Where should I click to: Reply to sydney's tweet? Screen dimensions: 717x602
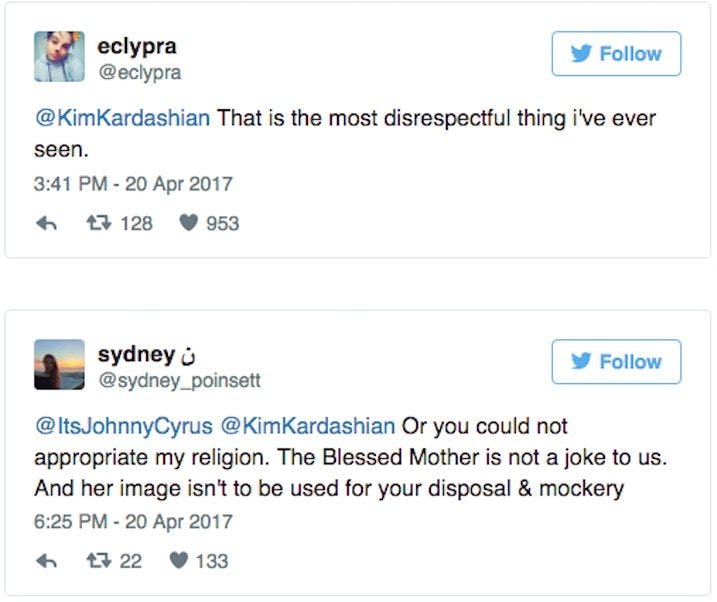(45, 562)
